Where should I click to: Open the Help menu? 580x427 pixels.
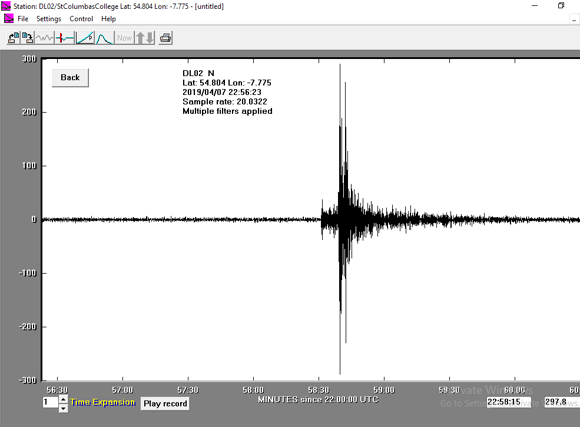(108, 19)
